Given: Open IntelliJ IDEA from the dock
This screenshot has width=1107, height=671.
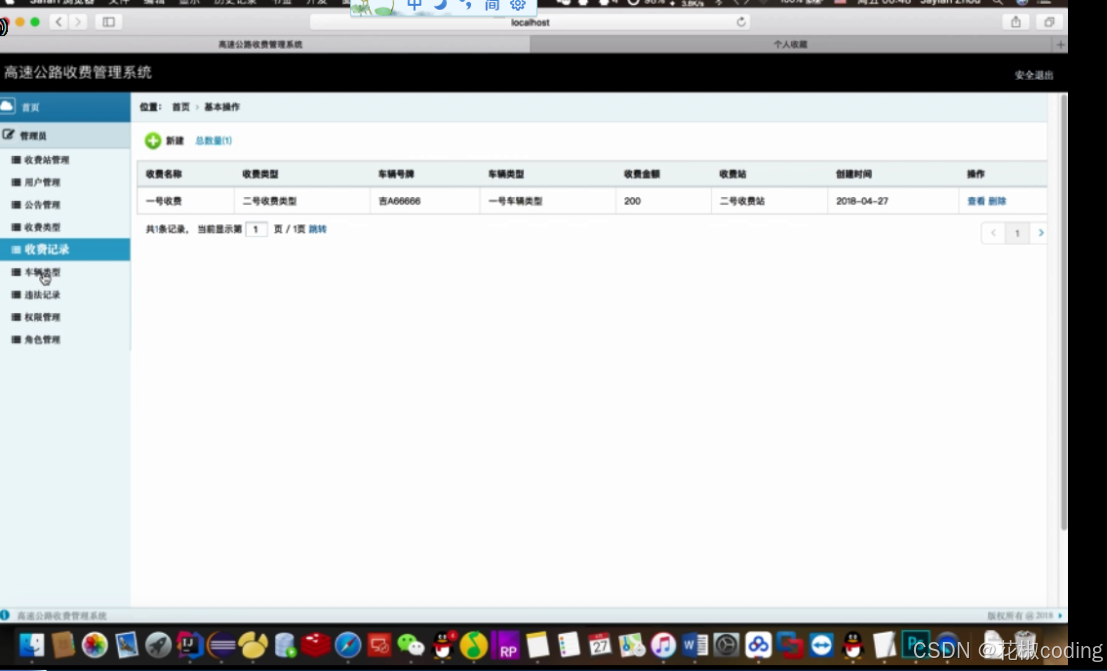Looking at the screenshot, I should pos(189,645).
